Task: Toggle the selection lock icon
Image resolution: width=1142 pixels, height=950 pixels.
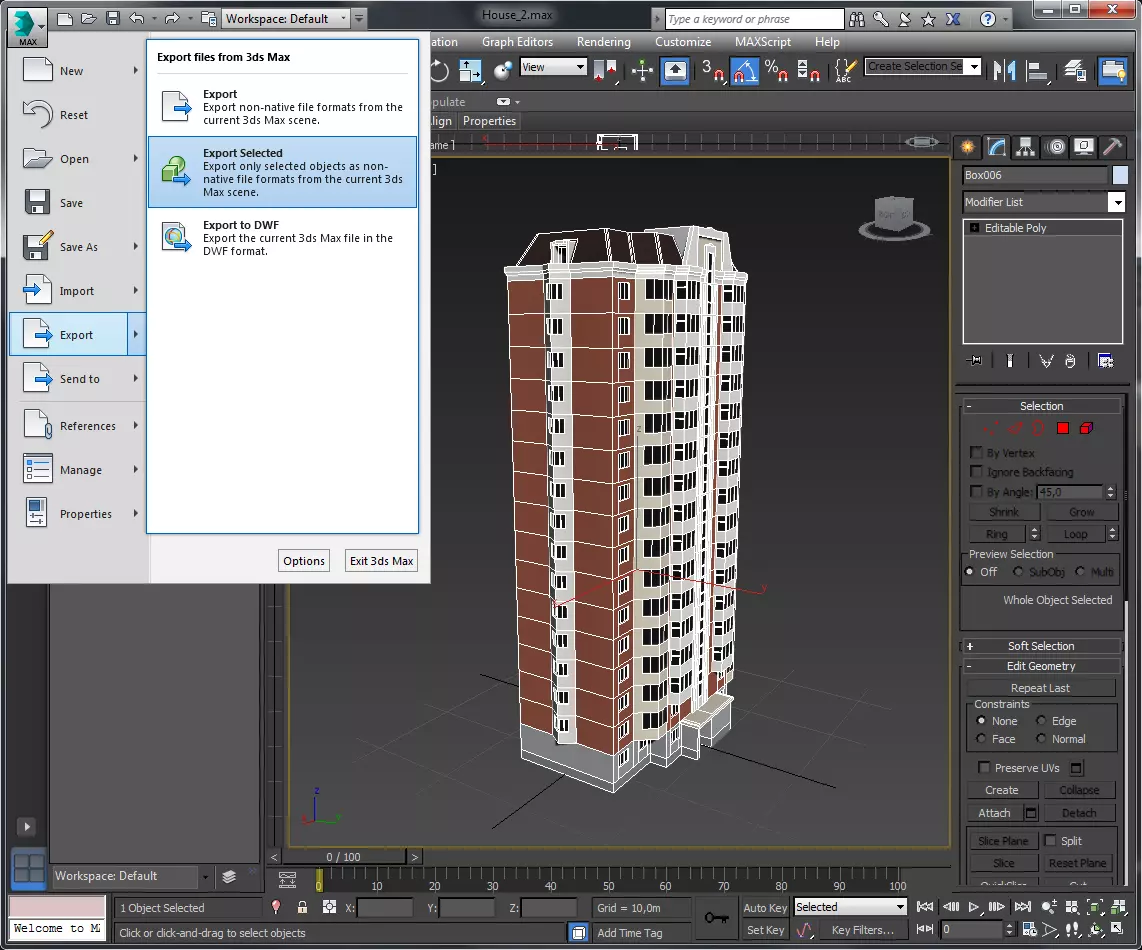Action: pos(302,908)
